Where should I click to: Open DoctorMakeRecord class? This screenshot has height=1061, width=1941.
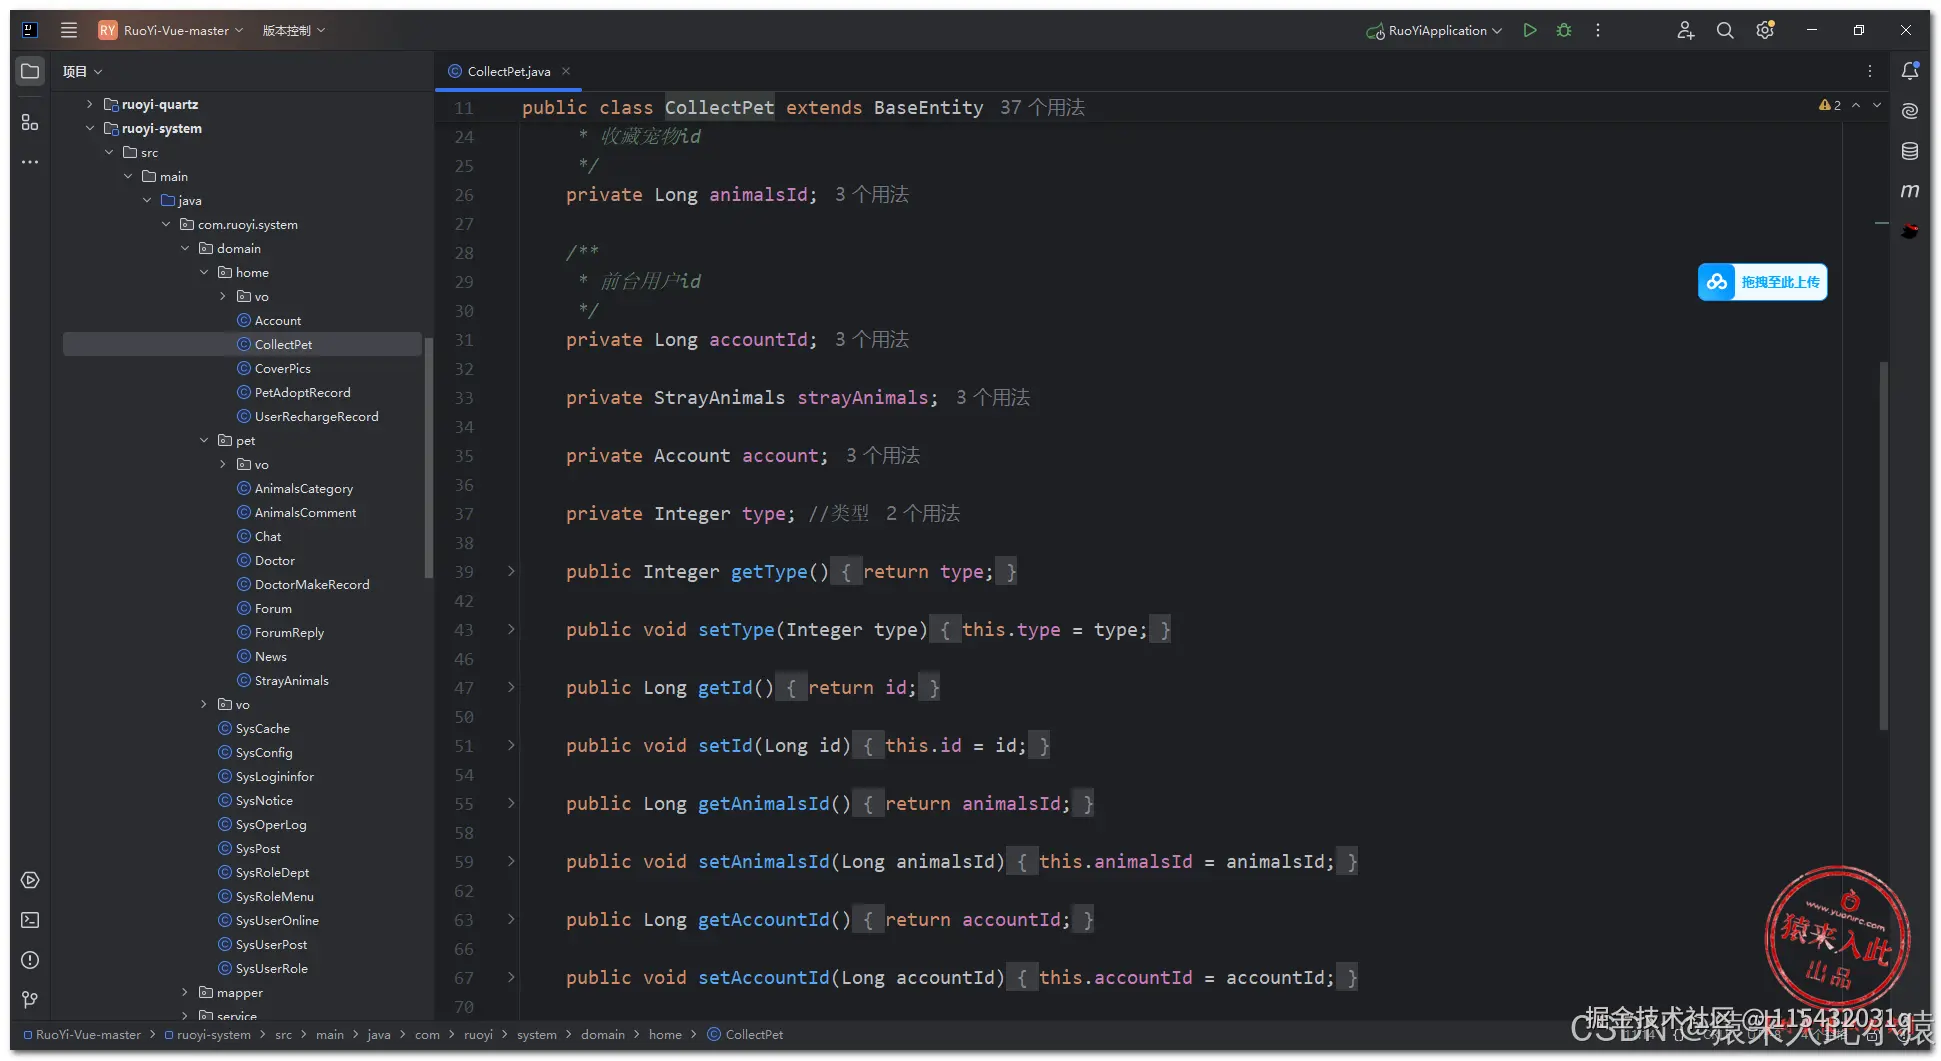point(311,584)
